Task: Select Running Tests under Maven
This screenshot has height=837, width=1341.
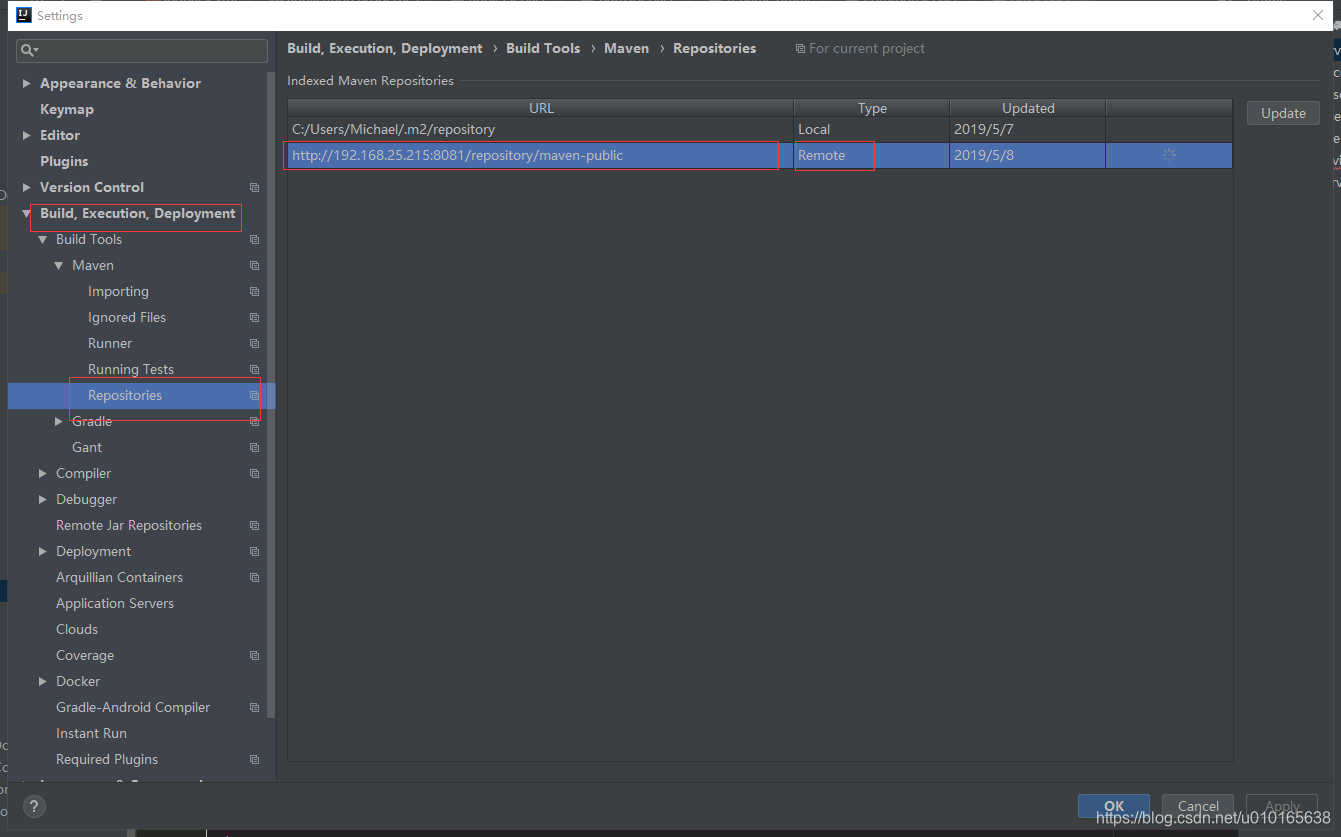Action: 131,369
